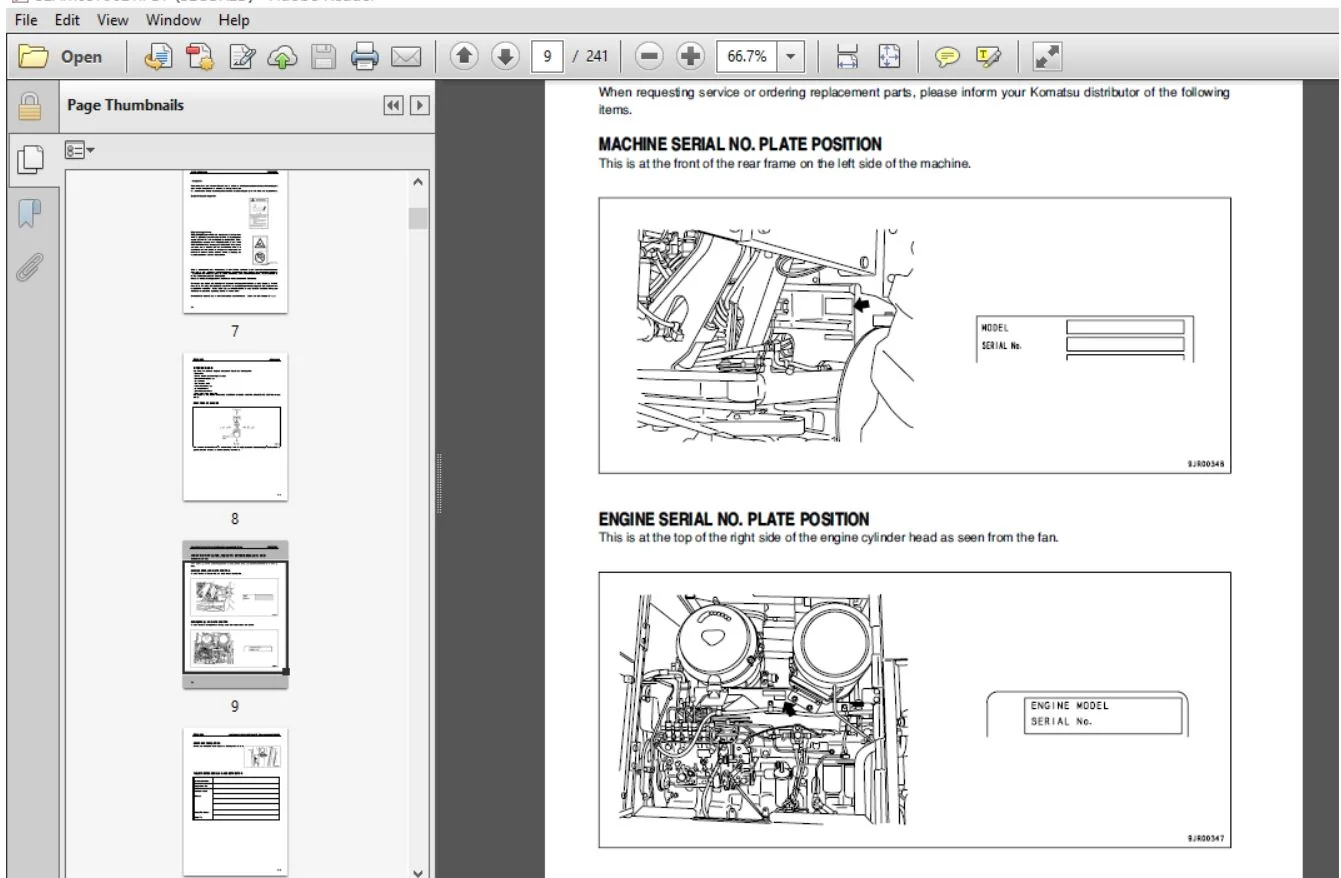Open the Bookmarks panel icon
This screenshot has height=878, width=1341.
tap(31, 212)
